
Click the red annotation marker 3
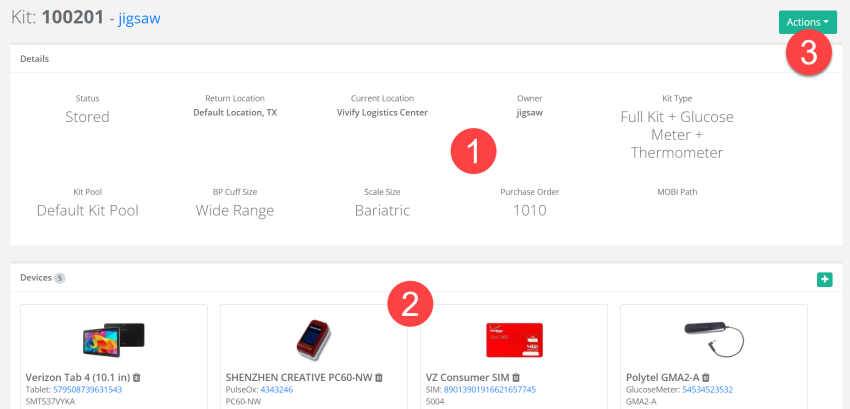tap(808, 53)
